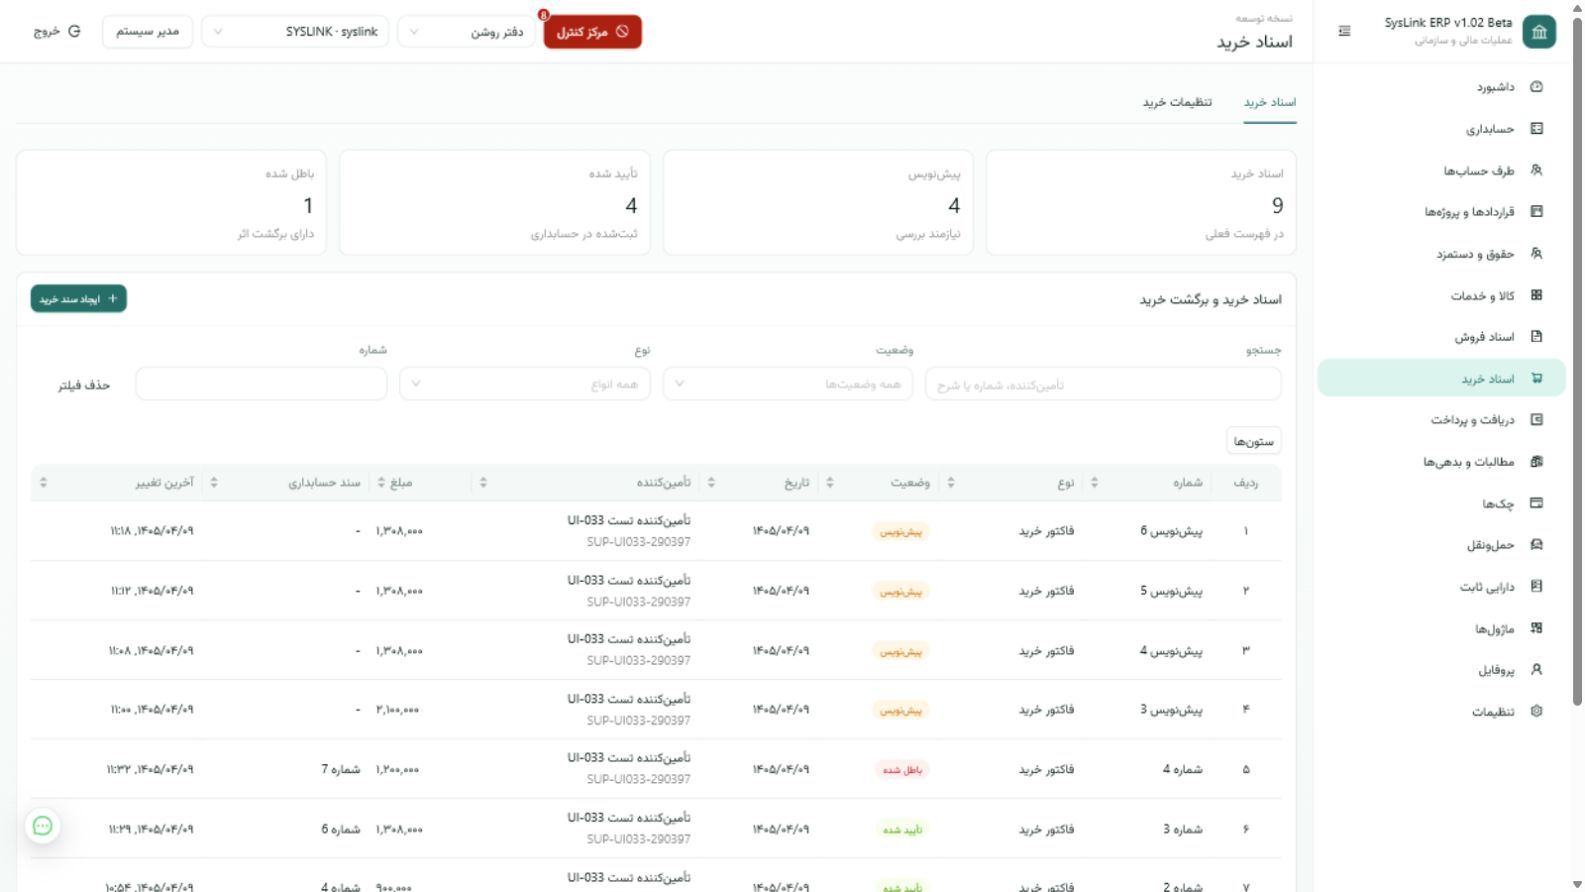Click شماره 4 document number in row ۵
1585x892 pixels.
pyautogui.click(x=1183, y=770)
